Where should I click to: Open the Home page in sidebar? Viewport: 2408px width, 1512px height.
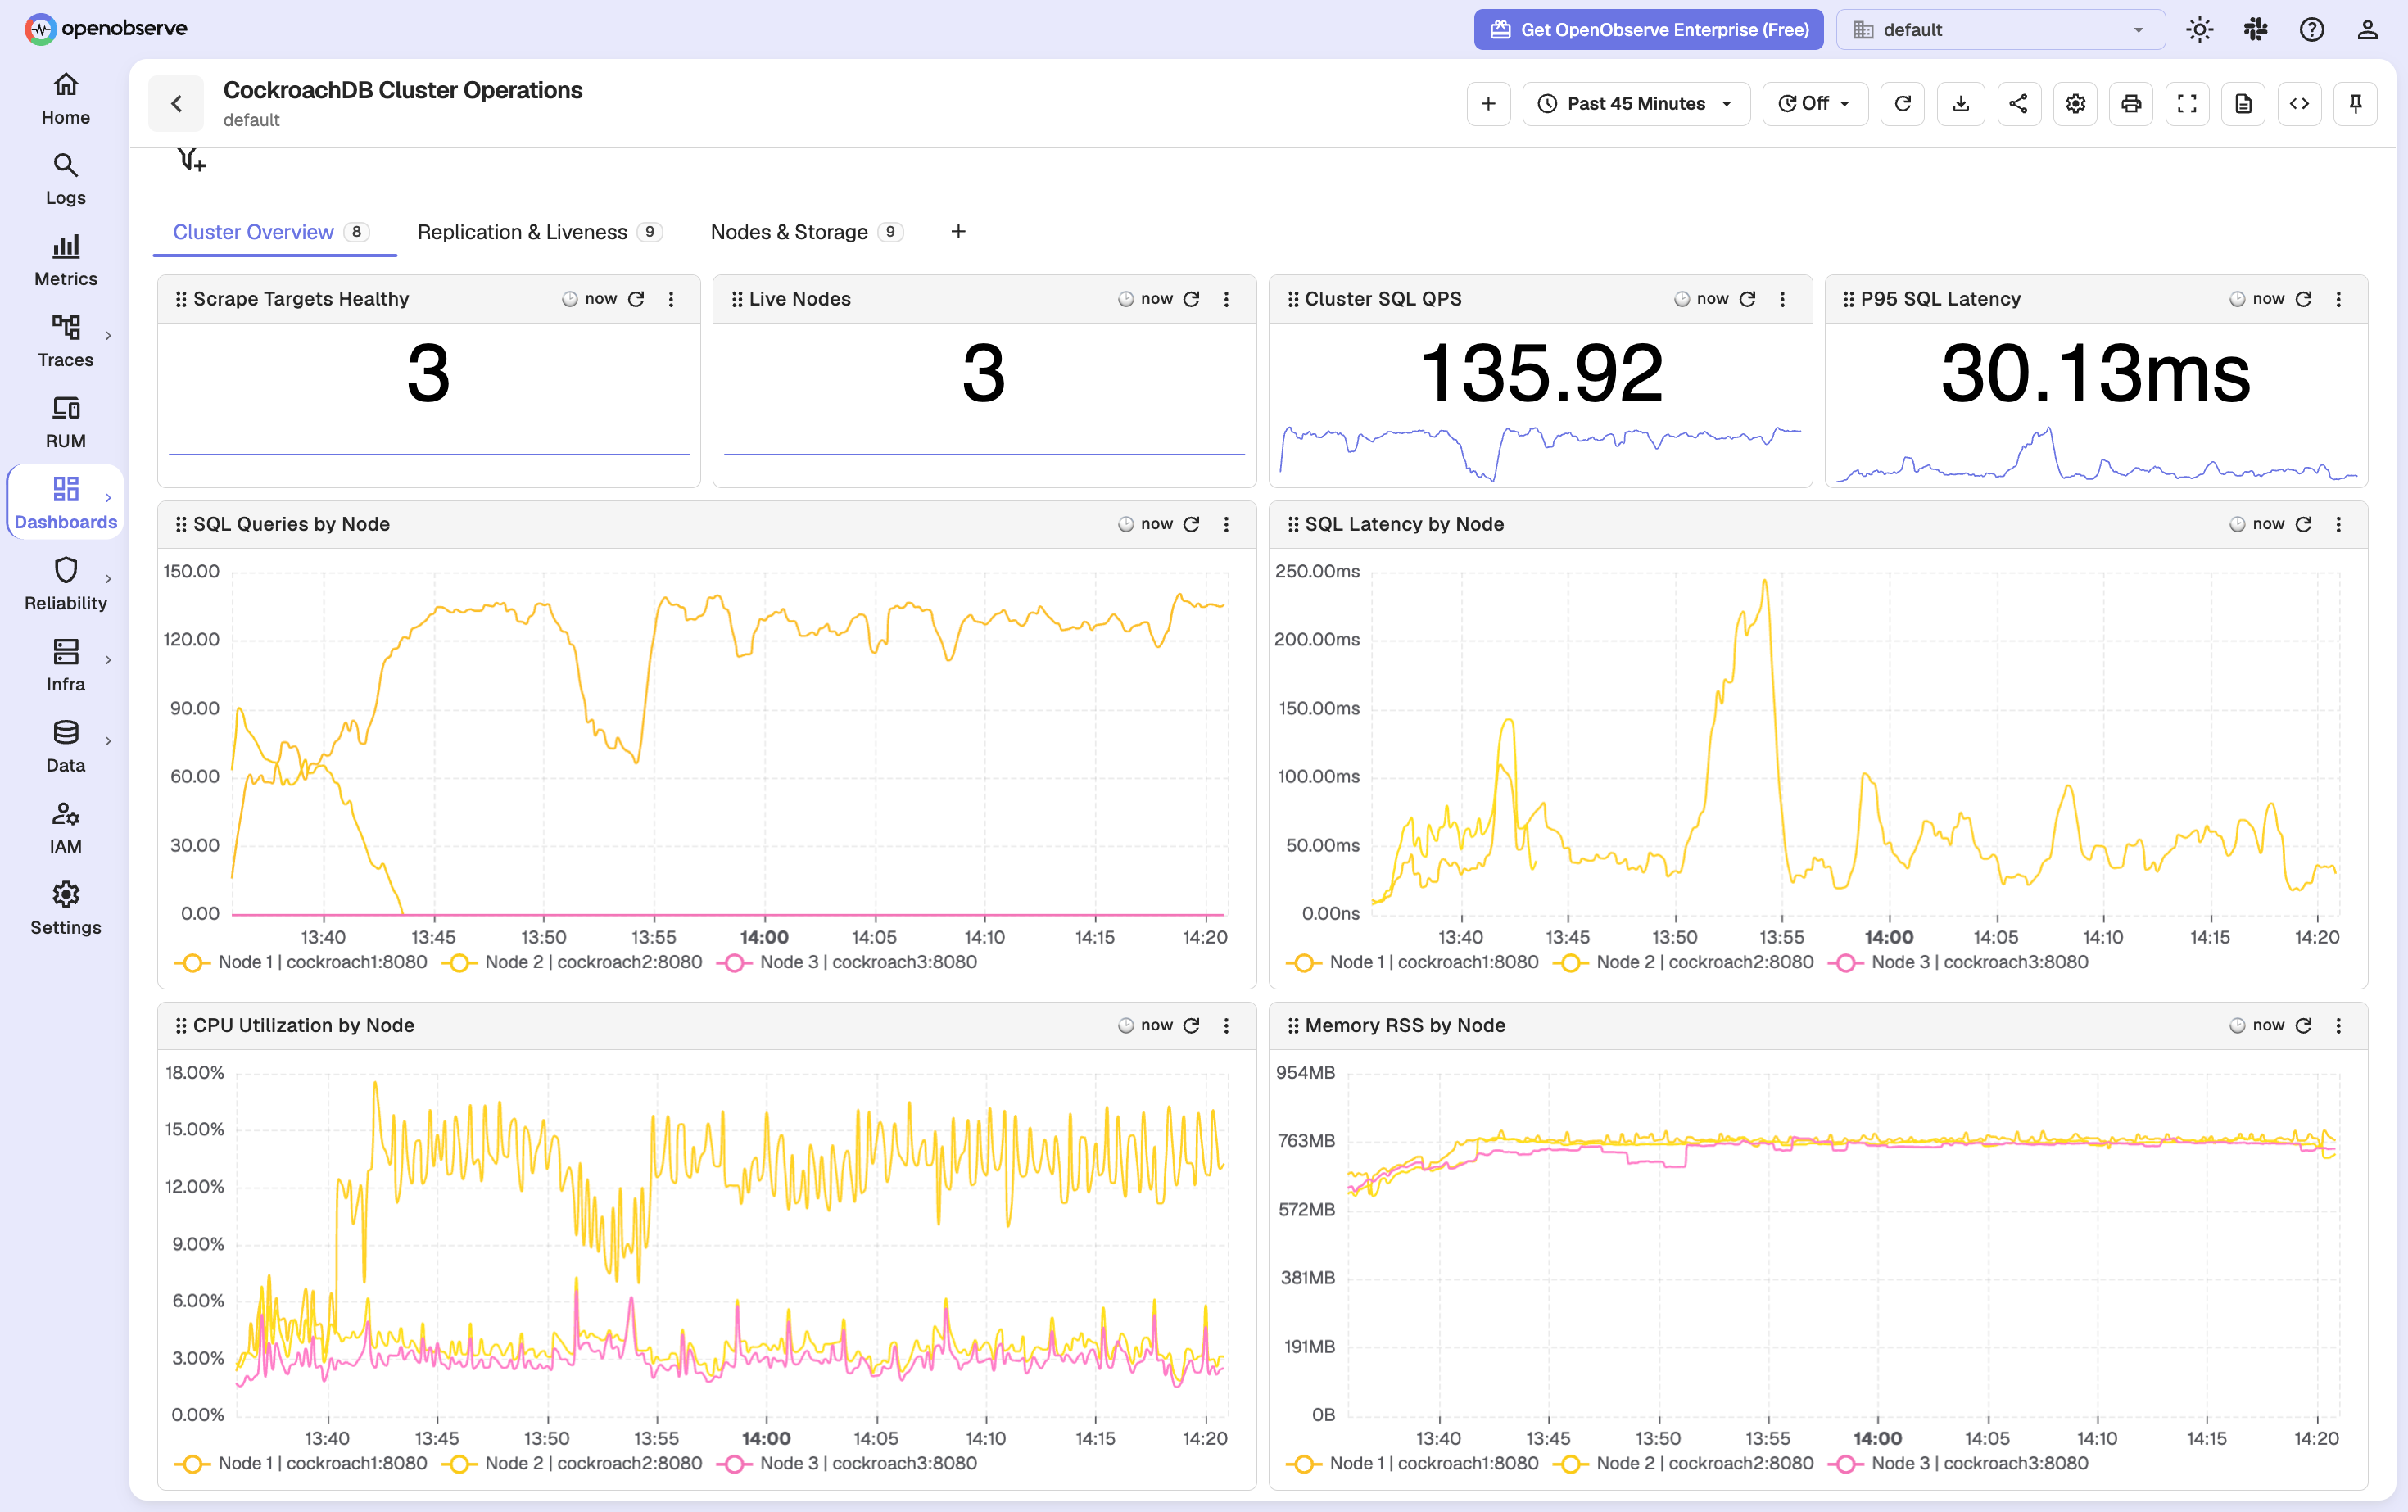click(x=65, y=99)
